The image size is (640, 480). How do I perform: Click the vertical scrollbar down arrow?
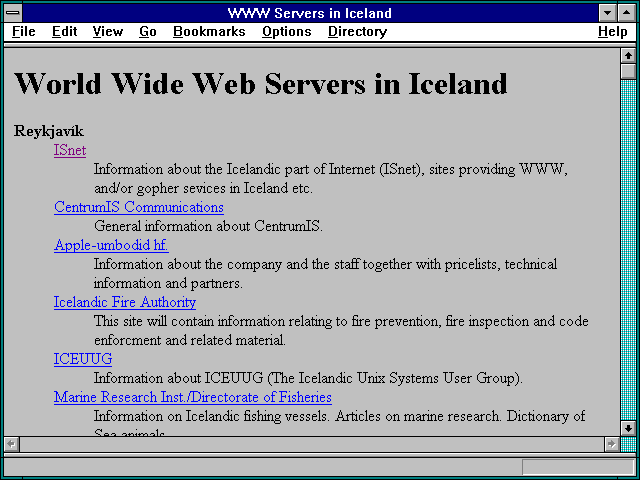(628, 428)
